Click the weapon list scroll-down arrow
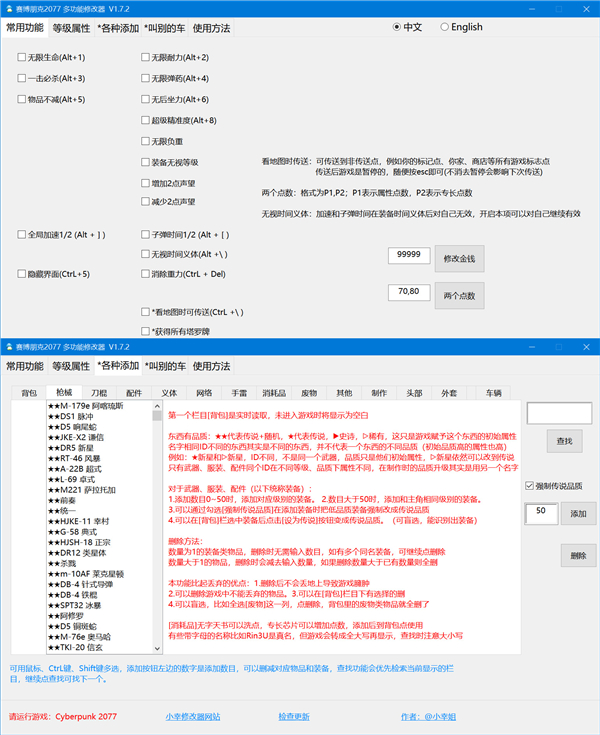Image resolution: width=600 pixels, height=735 pixels. tap(157, 649)
